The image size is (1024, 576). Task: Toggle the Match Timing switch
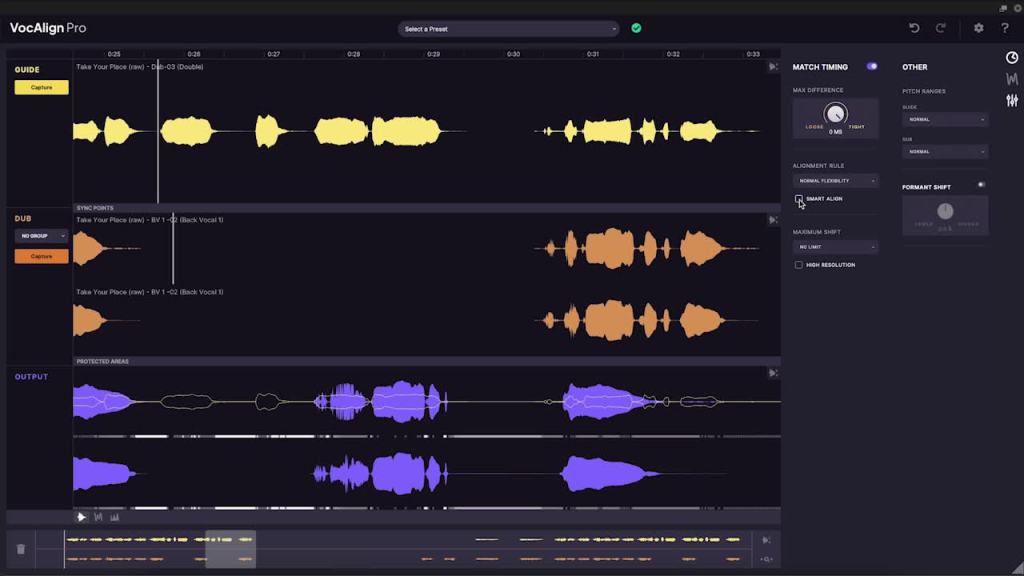coord(872,67)
